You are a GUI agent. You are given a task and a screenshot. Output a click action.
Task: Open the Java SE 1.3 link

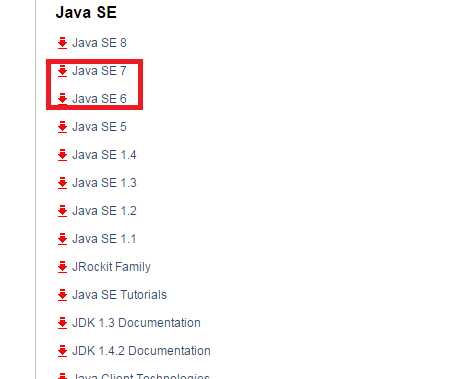click(104, 183)
